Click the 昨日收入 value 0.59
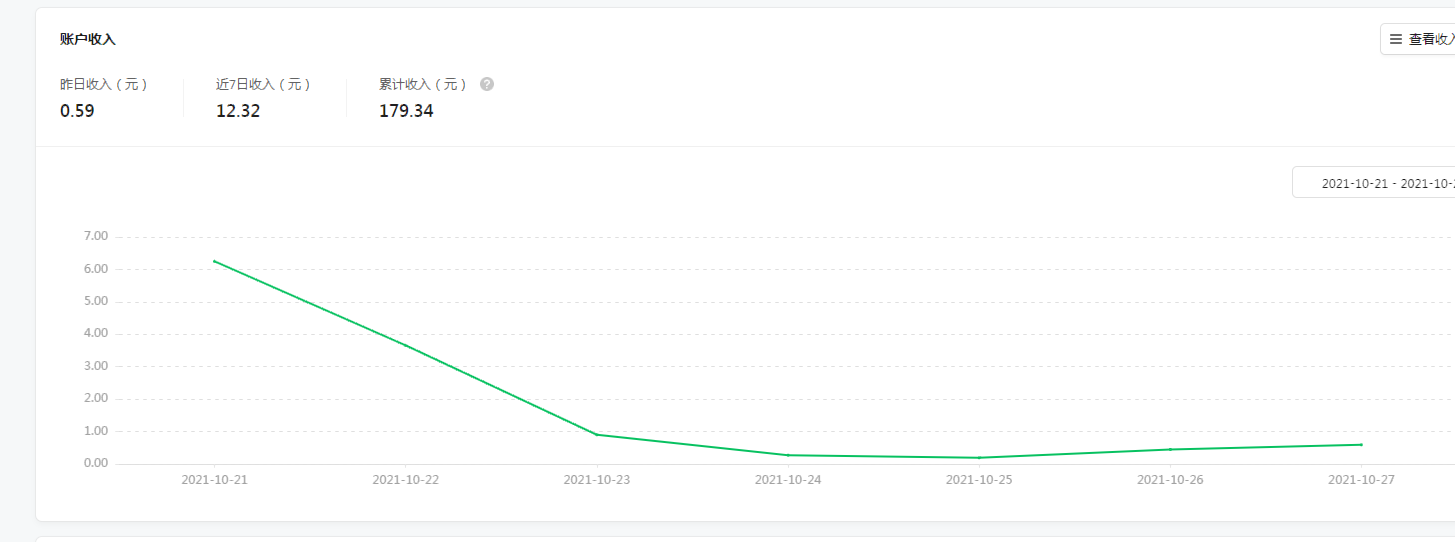The width and height of the screenshot is (1455, 542). pyautogui.click(x=77, y=111)
